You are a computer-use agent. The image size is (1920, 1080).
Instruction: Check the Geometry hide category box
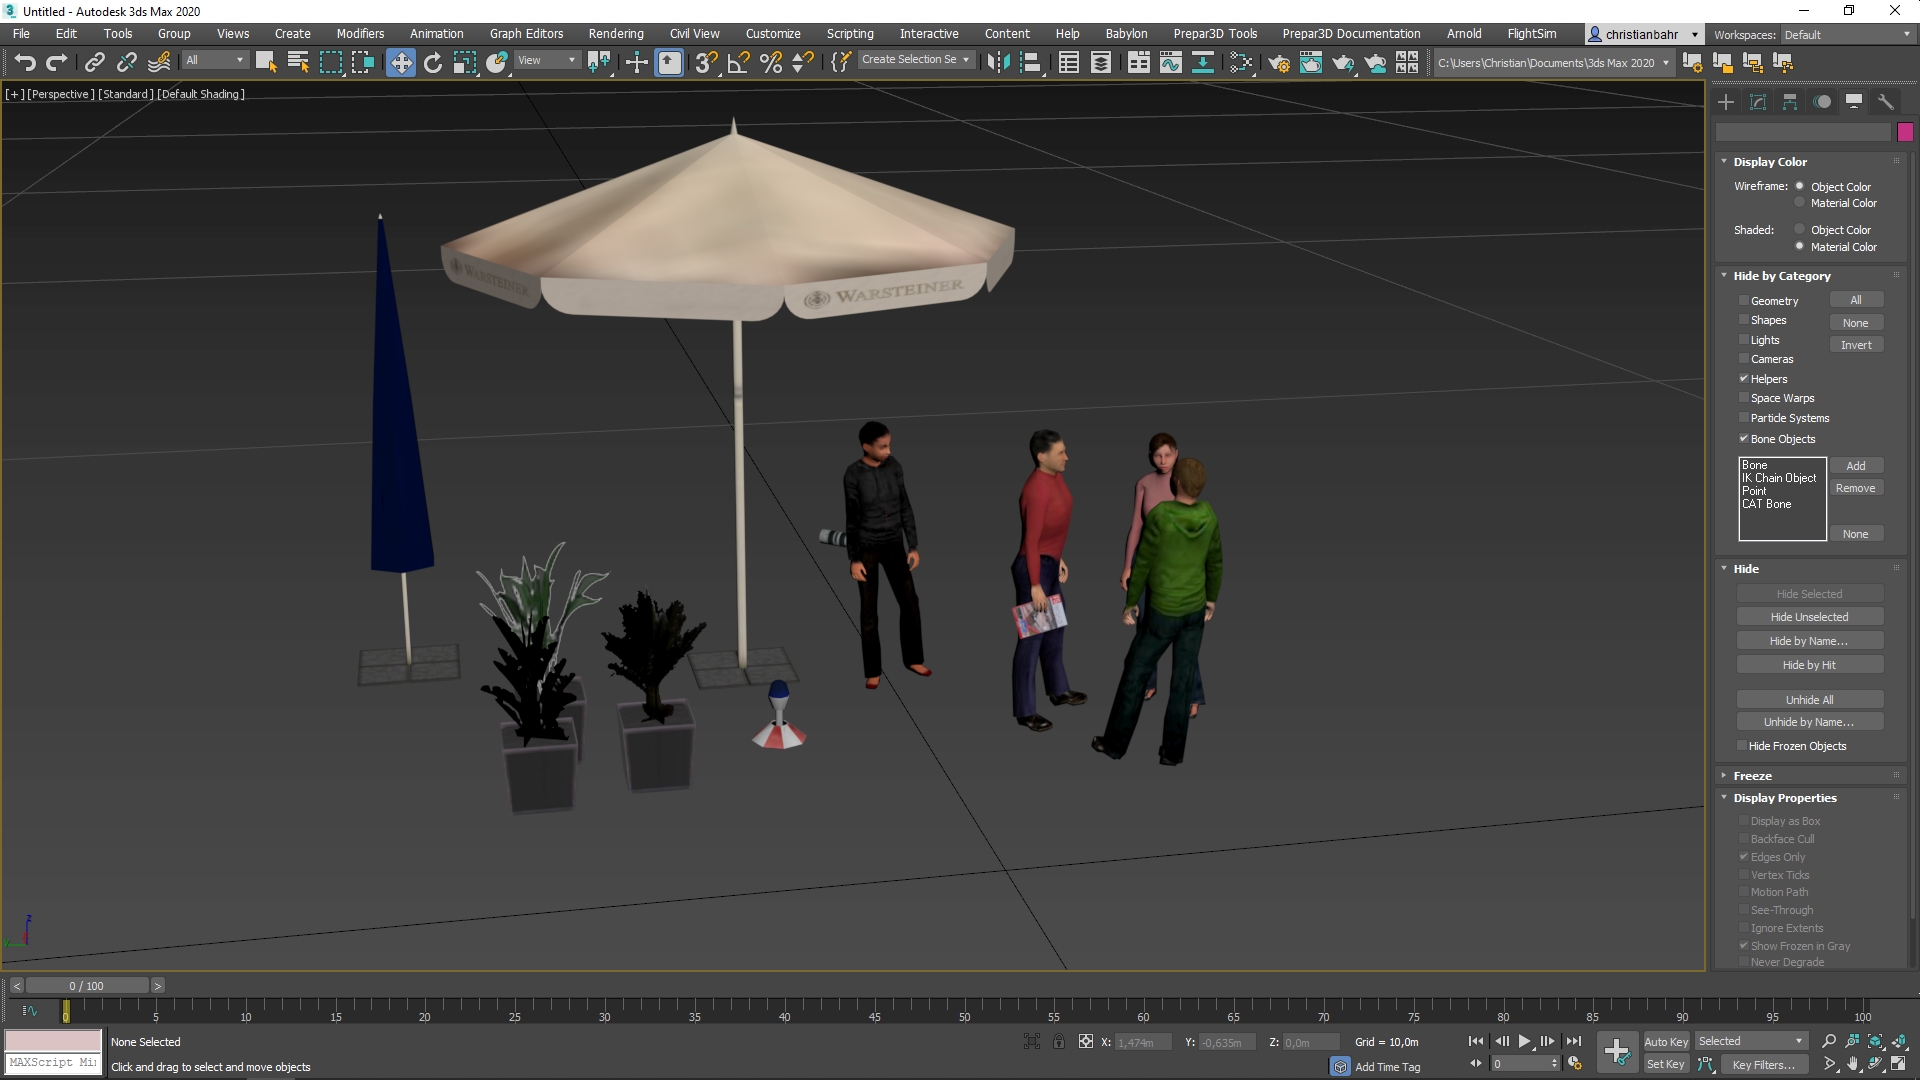pyautogui.click(x=1744, y=301)
